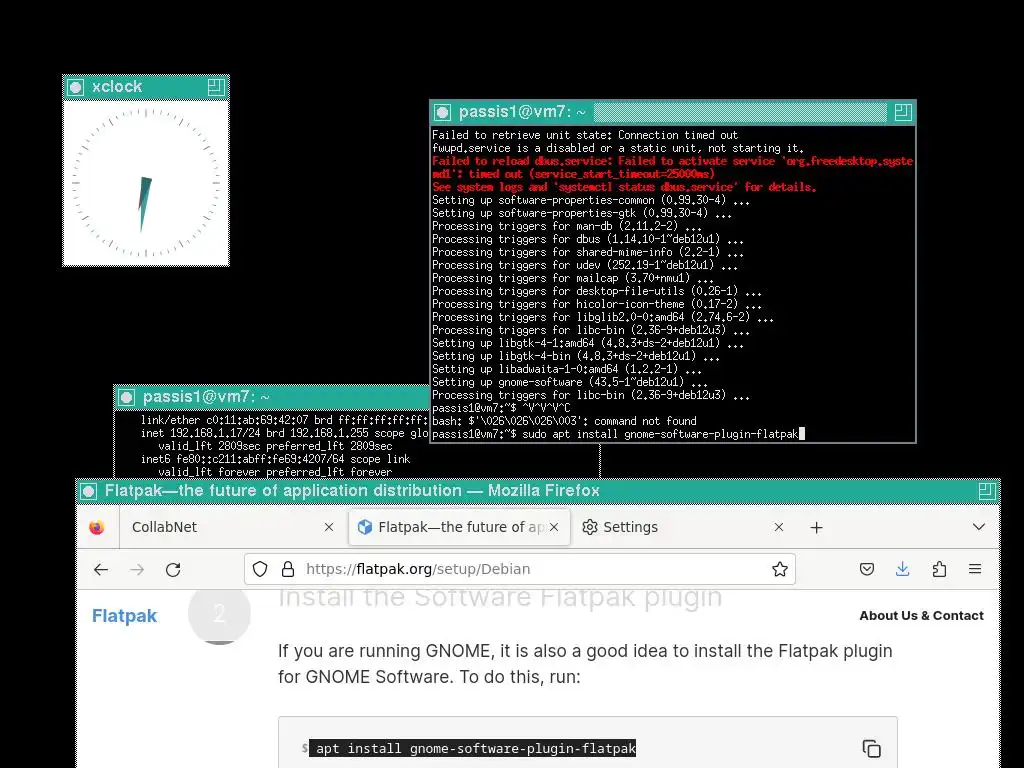Click Firefox window maximize corner icon
The width and height of the screenshot is (1024, 768).
(x=987, y=491)
